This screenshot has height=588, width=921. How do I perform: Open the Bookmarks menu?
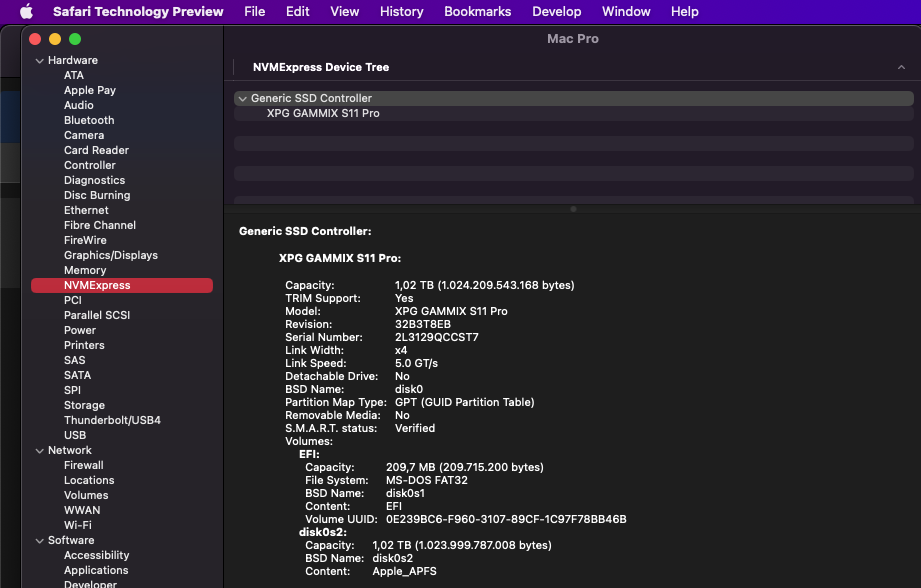tap(478, 11)
